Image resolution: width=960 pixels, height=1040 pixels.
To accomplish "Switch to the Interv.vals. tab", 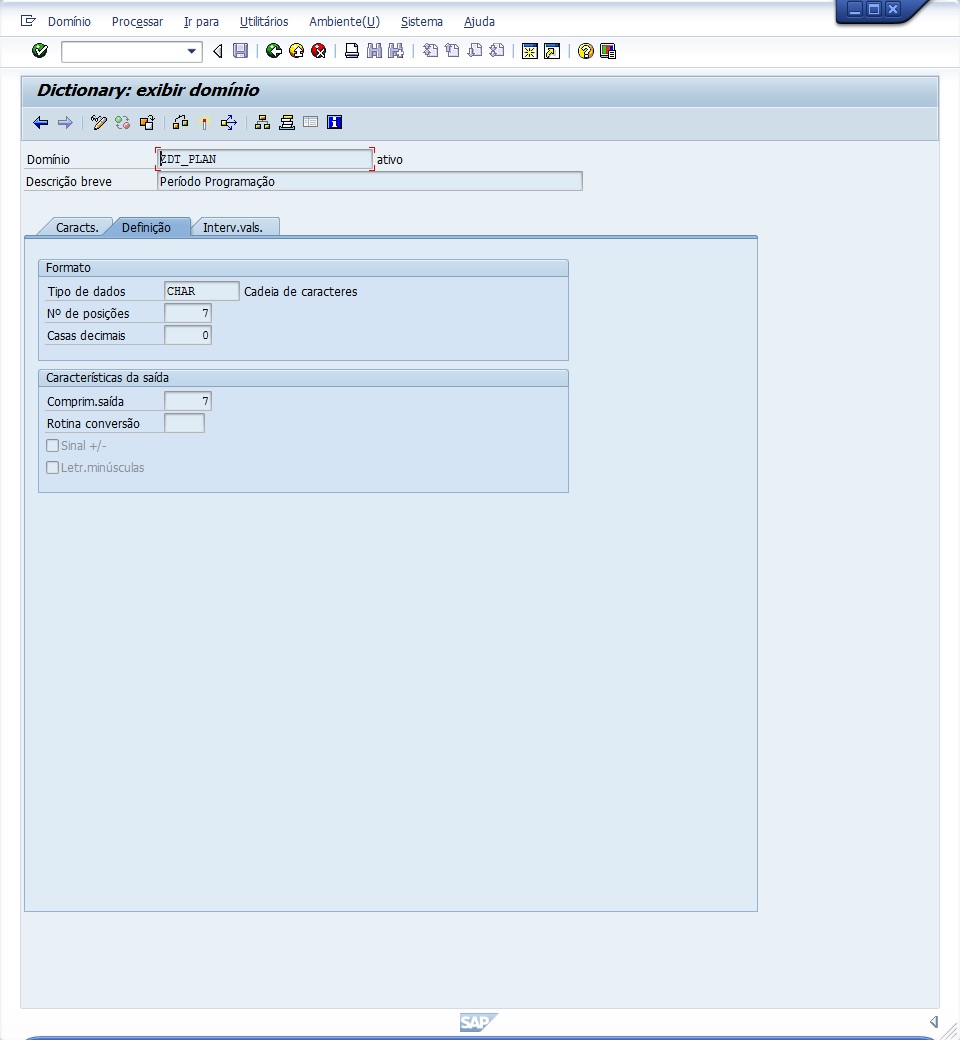I will coord(233,228).
